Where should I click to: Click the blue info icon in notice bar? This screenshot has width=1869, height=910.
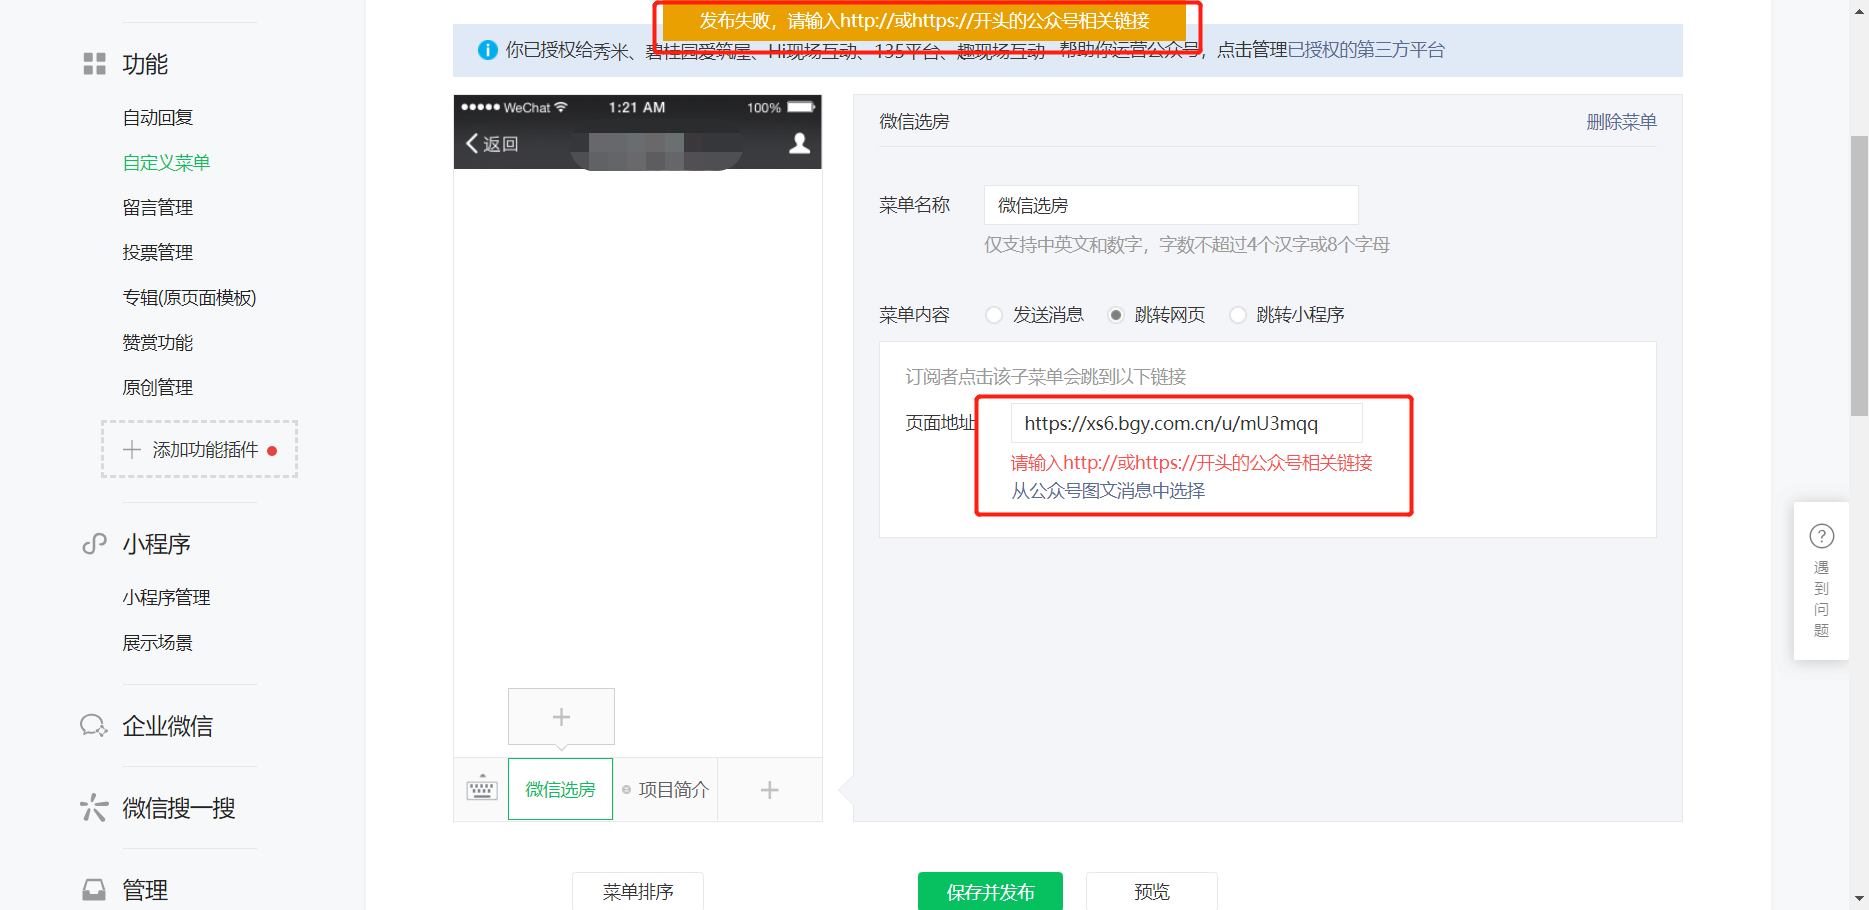coord(488,50)
